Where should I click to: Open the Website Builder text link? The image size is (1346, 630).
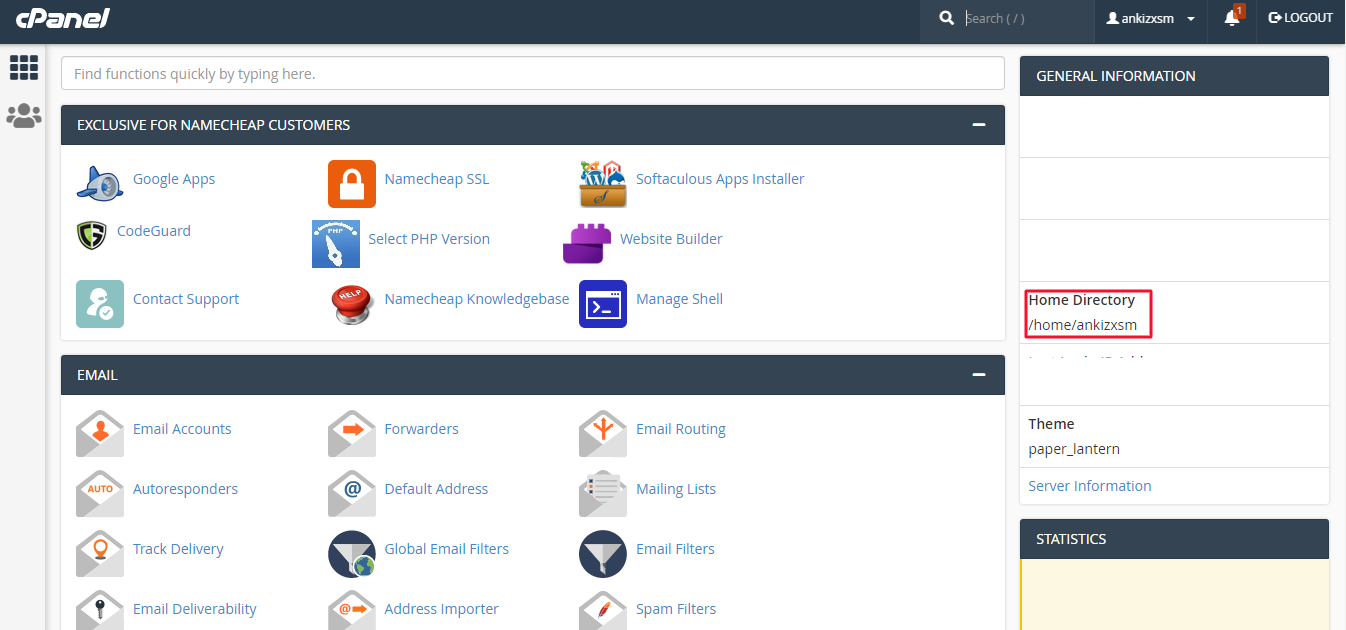[671, 239]
